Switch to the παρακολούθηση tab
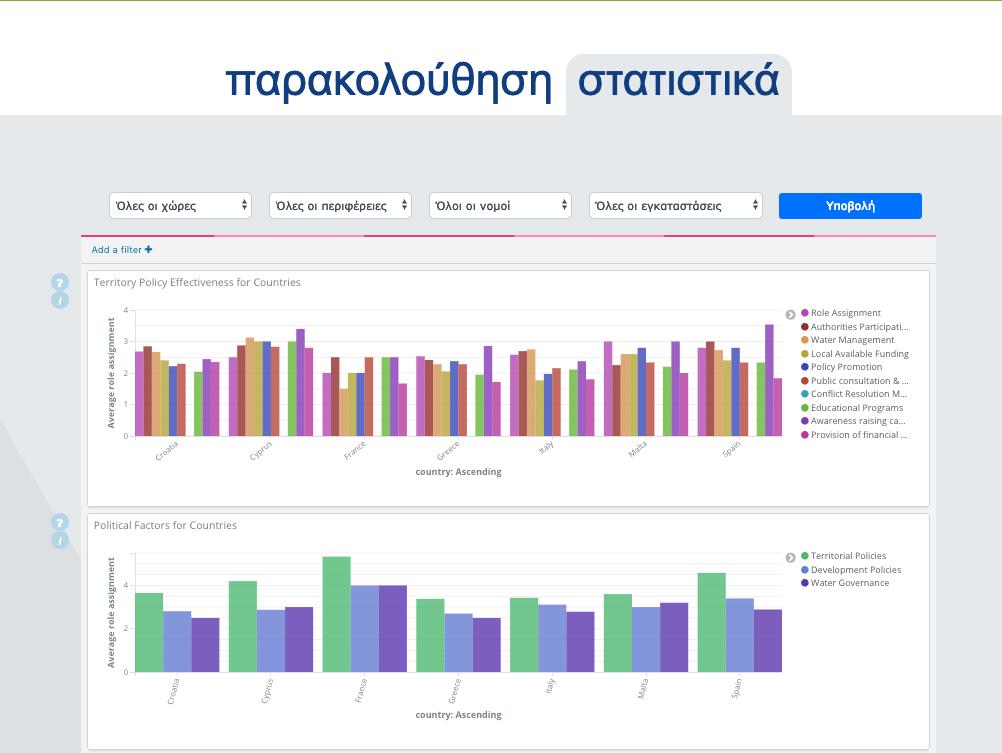This screenshot has height=753, width=1002. pos(389,82)
